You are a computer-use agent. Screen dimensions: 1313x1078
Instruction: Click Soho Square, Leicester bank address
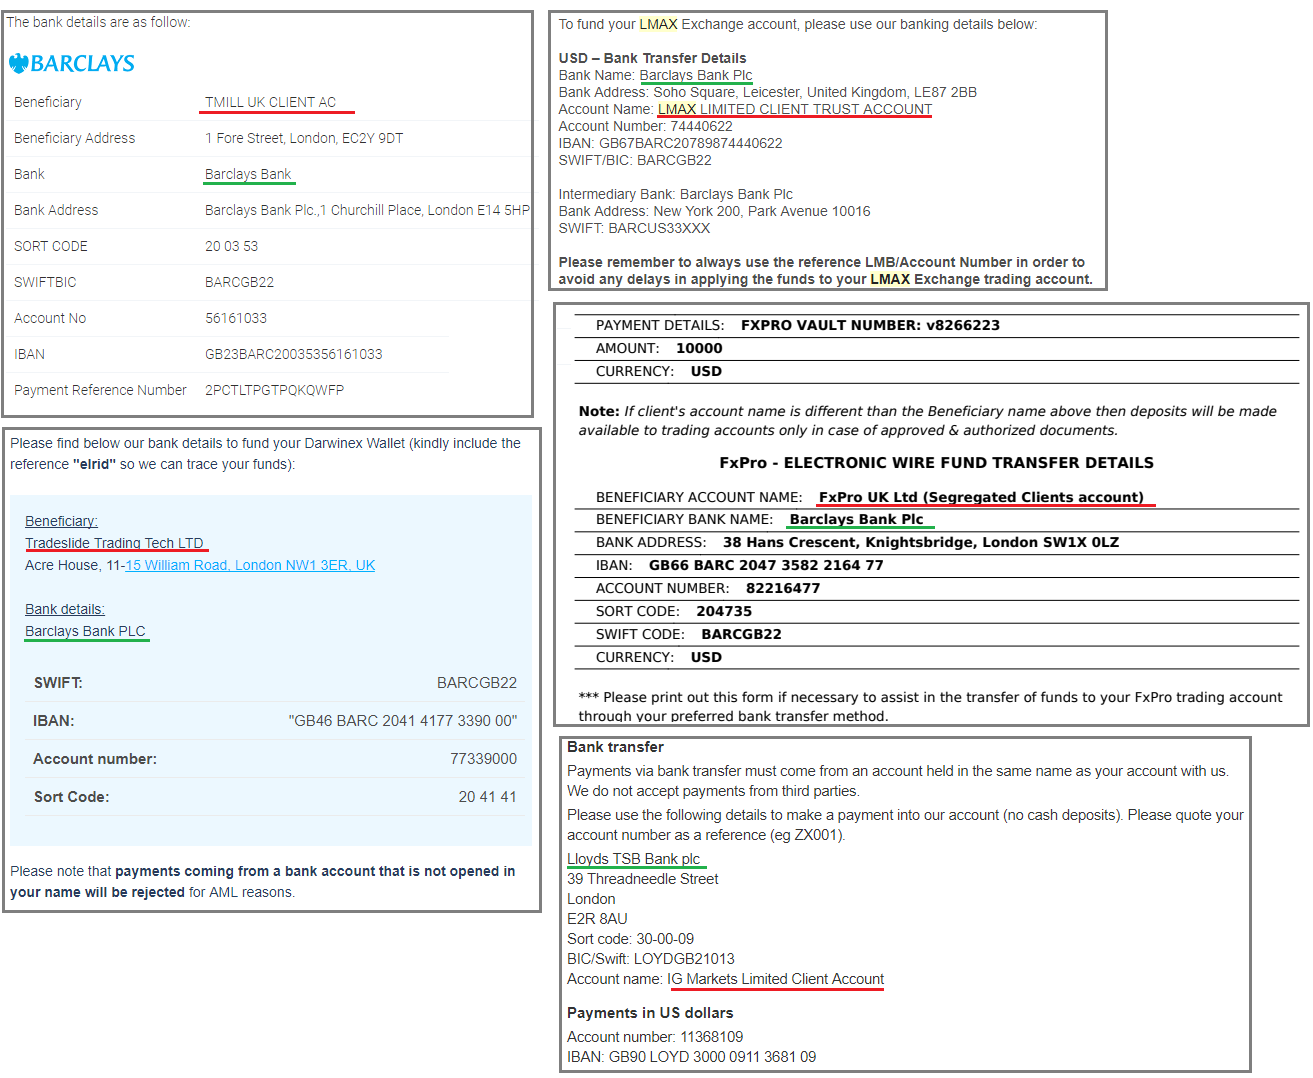(815, 92)
